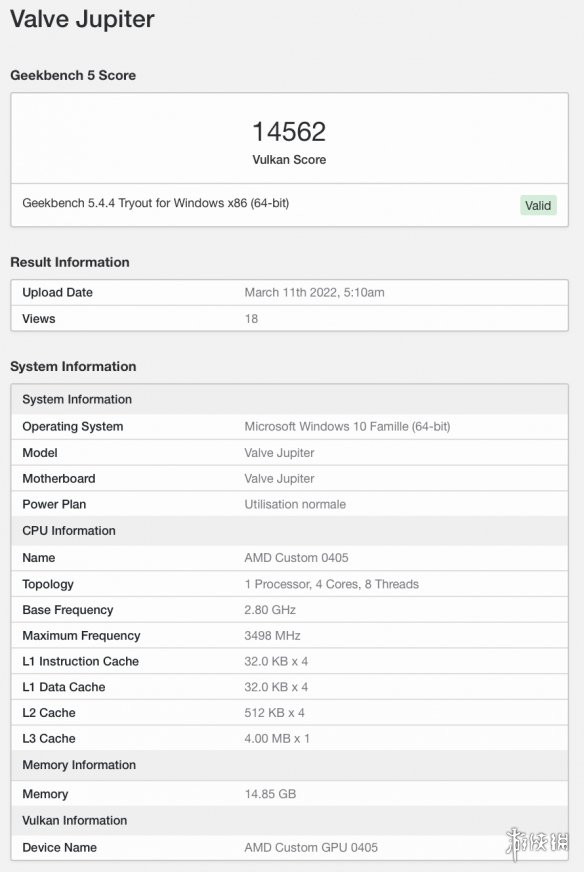
Task: Click the green Valid badge
Action: point(538,205)
